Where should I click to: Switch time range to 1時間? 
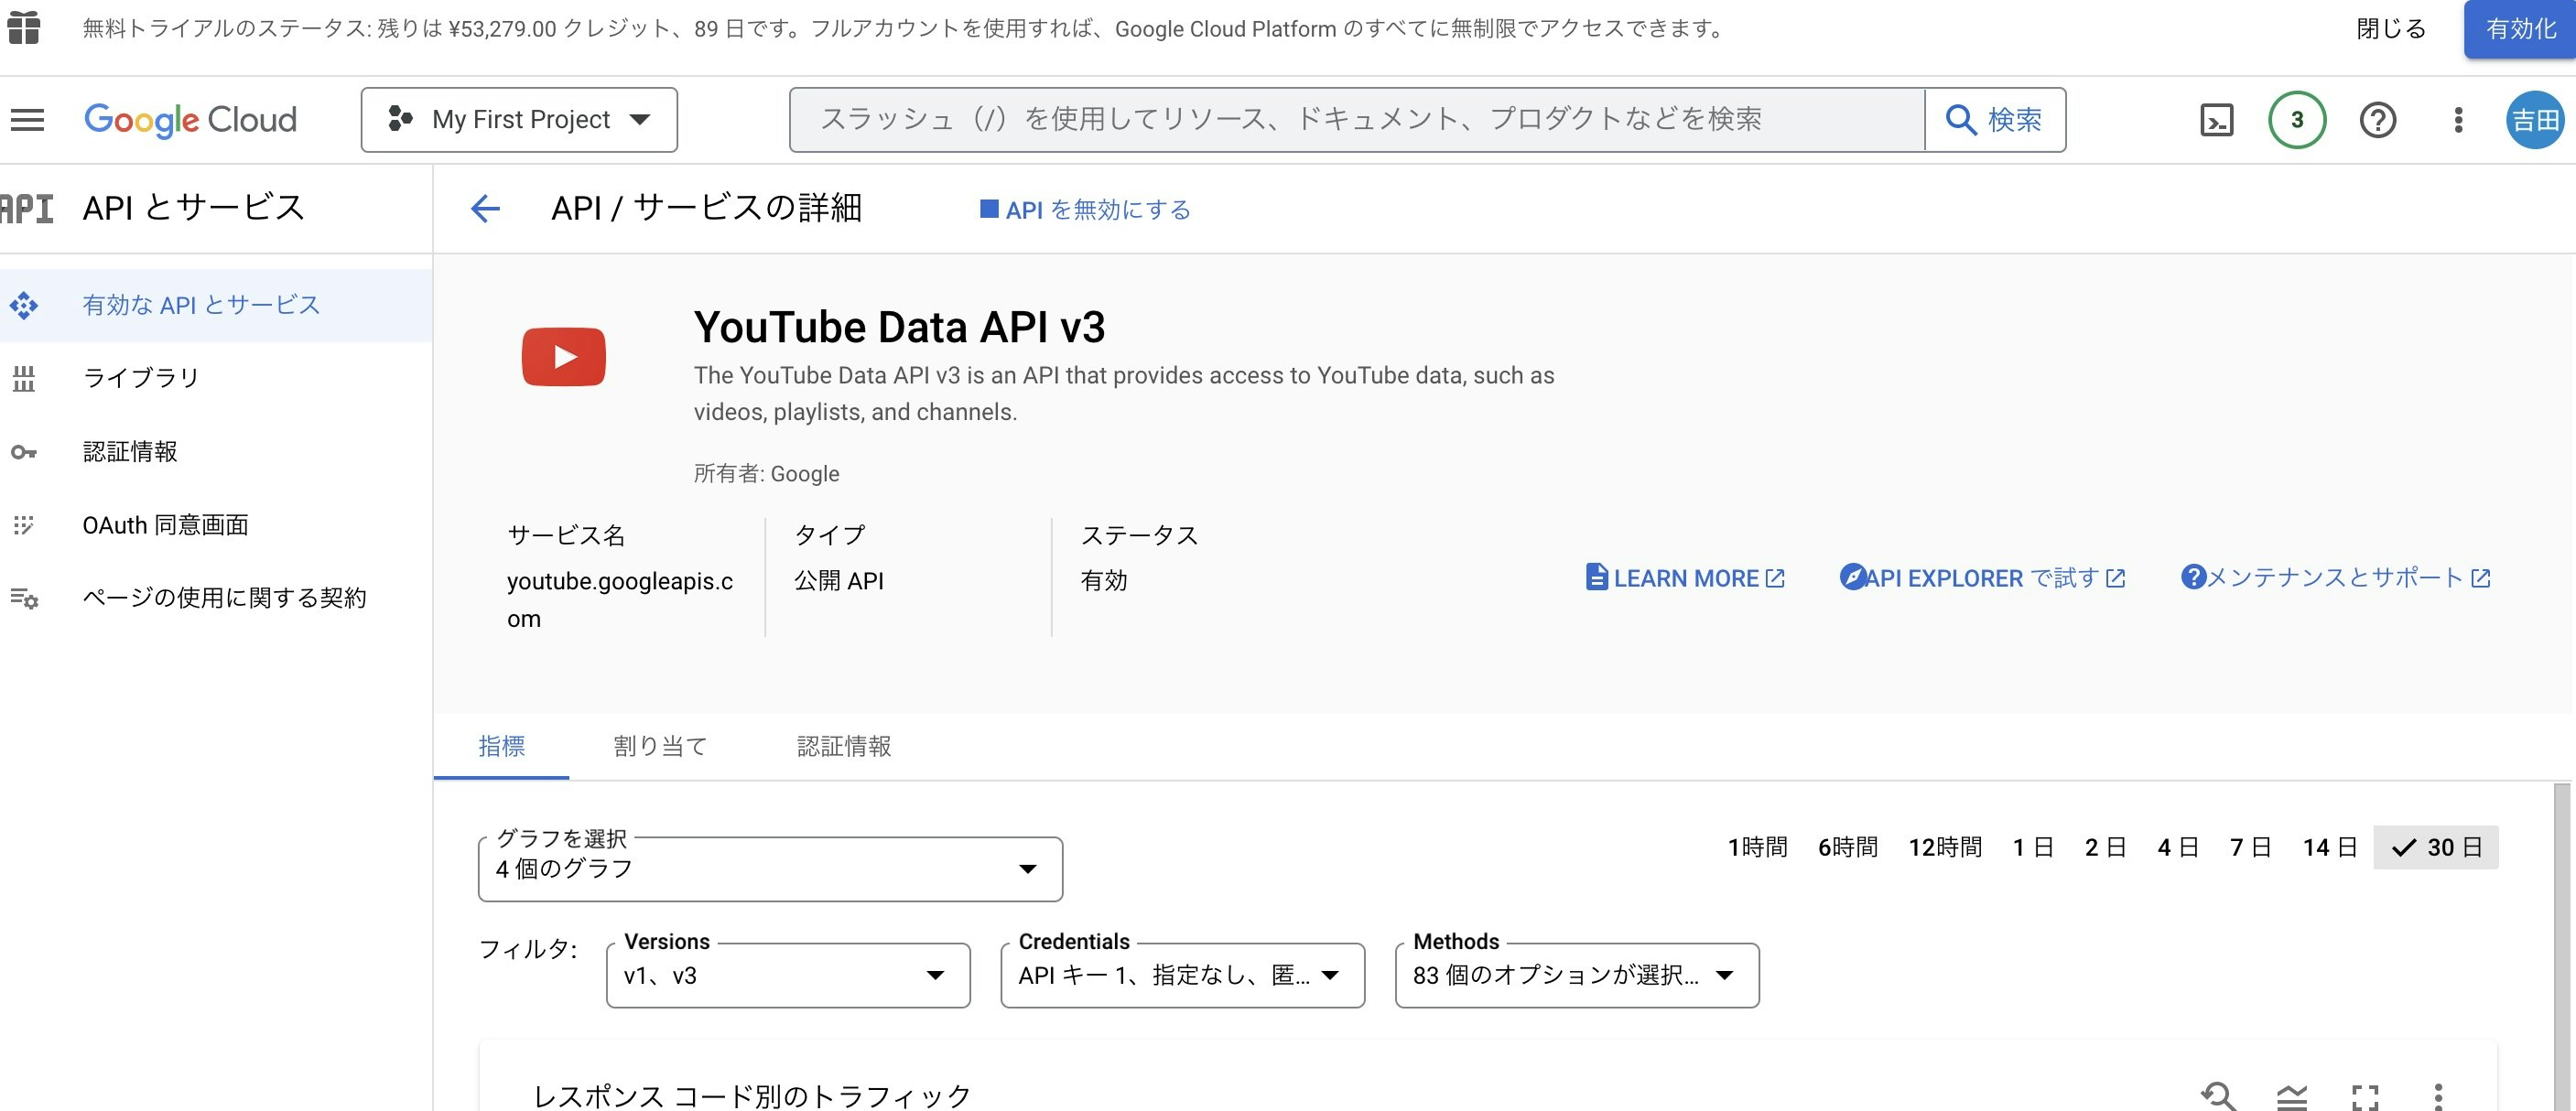(1757, 847)
